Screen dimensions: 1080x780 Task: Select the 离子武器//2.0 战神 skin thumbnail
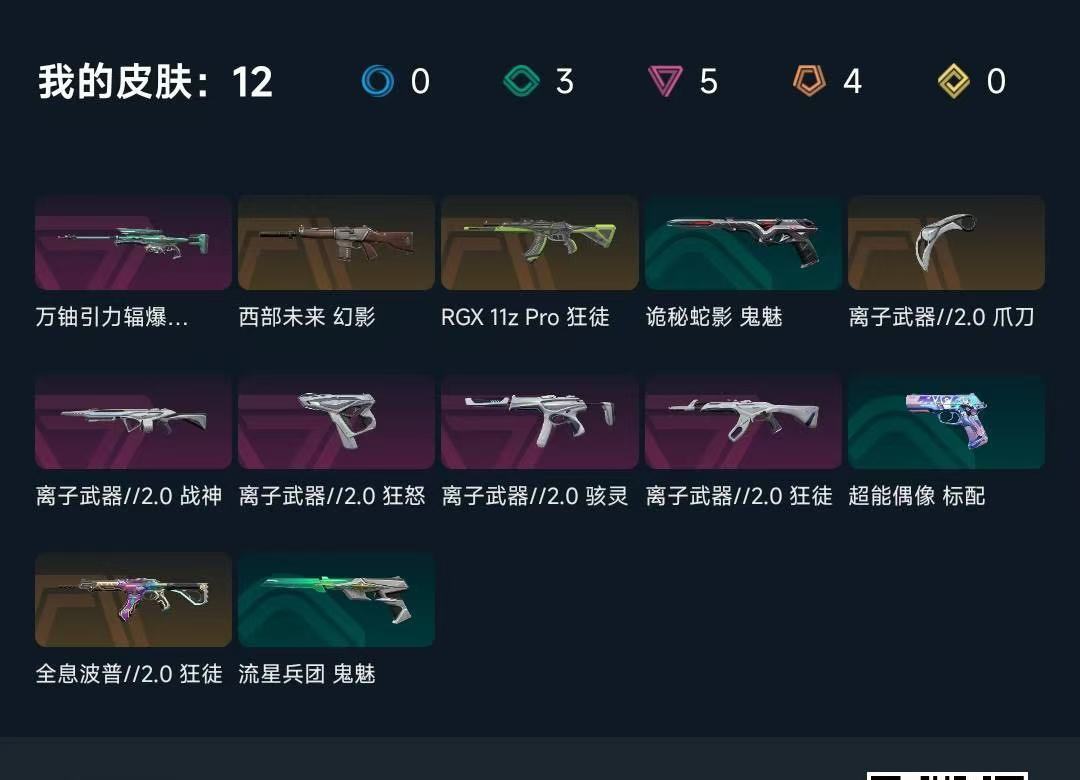click(133, 422)
